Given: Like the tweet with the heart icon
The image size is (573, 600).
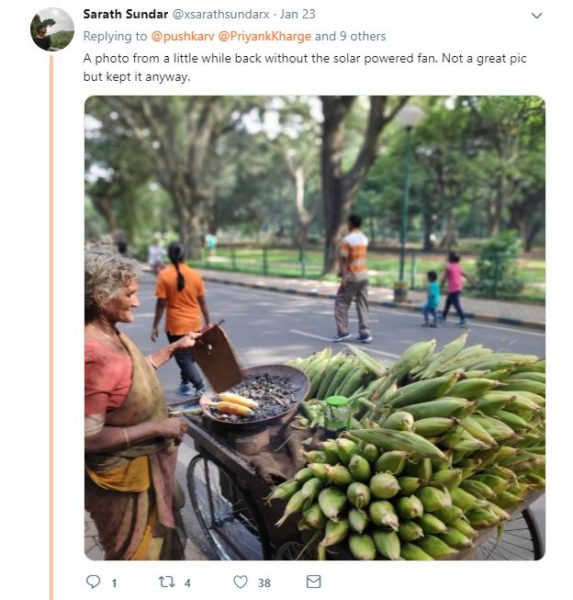Looking at the screenshot, I should 240,582.
